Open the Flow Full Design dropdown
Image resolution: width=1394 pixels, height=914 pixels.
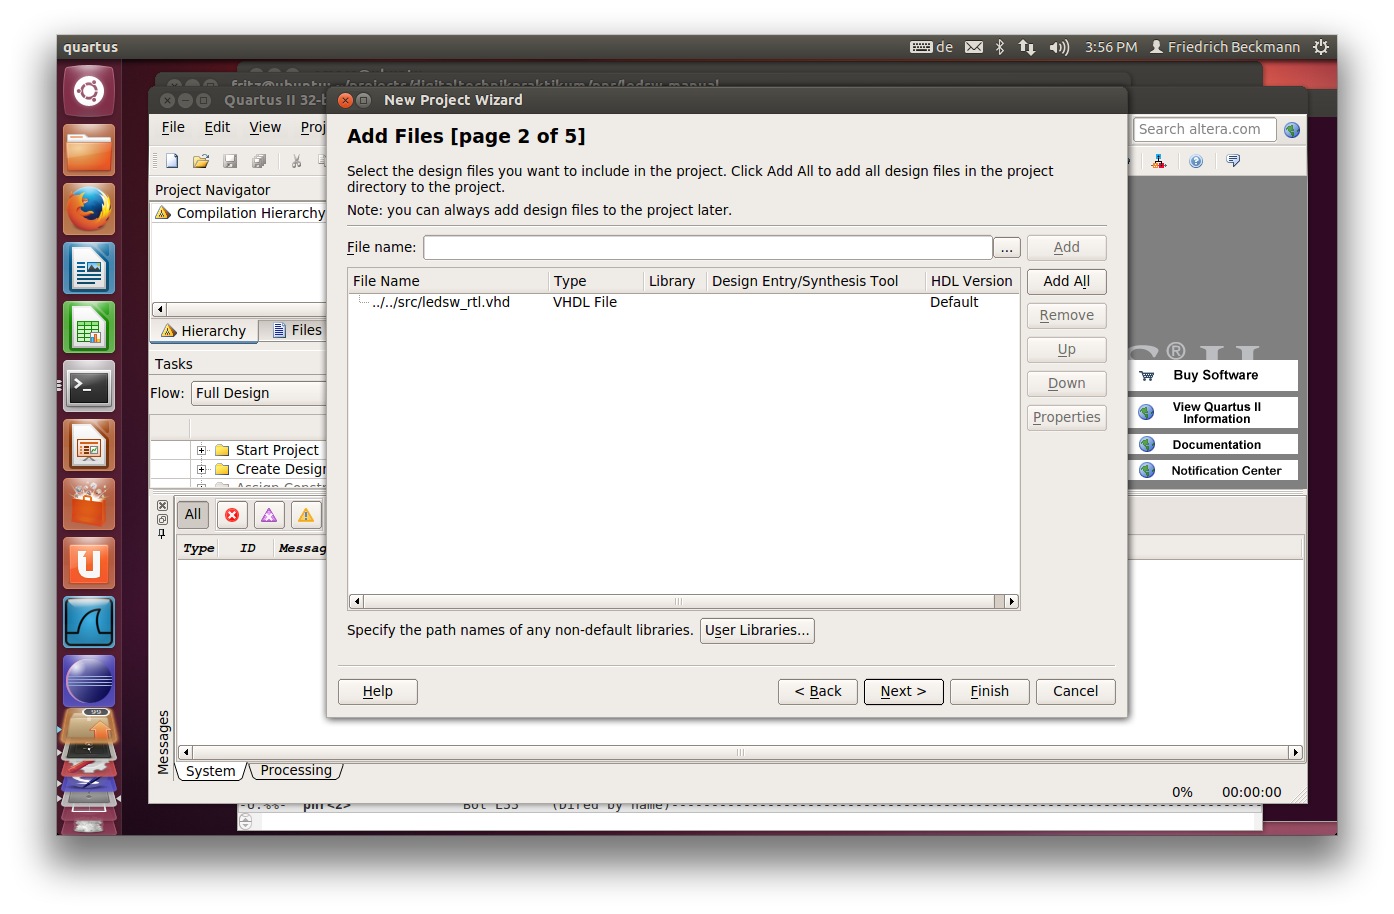258,393
